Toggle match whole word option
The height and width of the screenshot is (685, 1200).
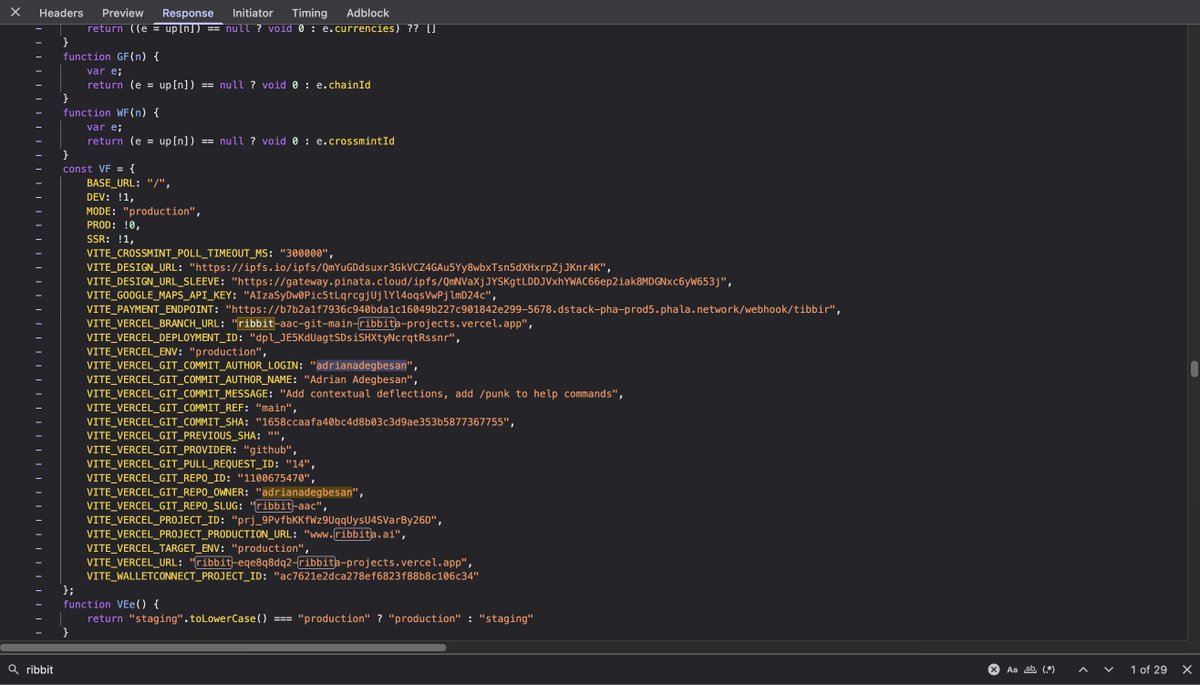point(1030,669)
